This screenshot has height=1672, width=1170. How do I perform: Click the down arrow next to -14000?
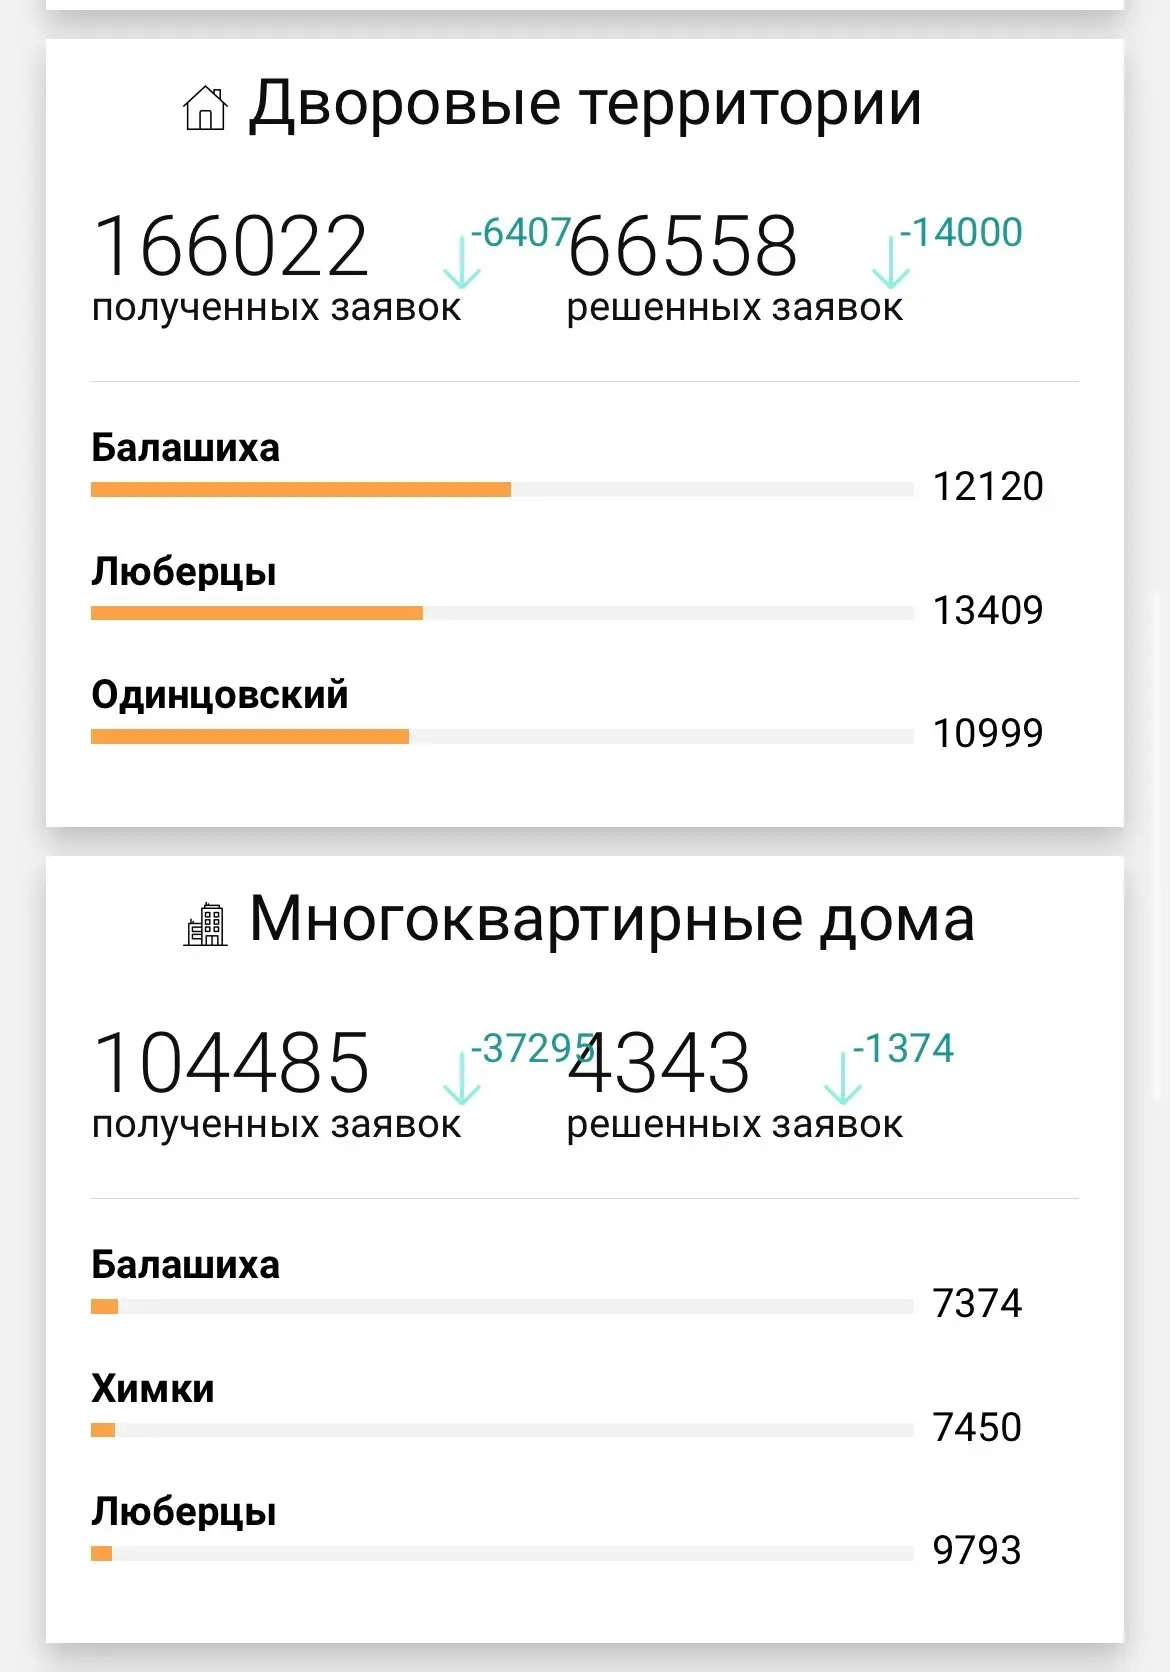coord(890,262)
